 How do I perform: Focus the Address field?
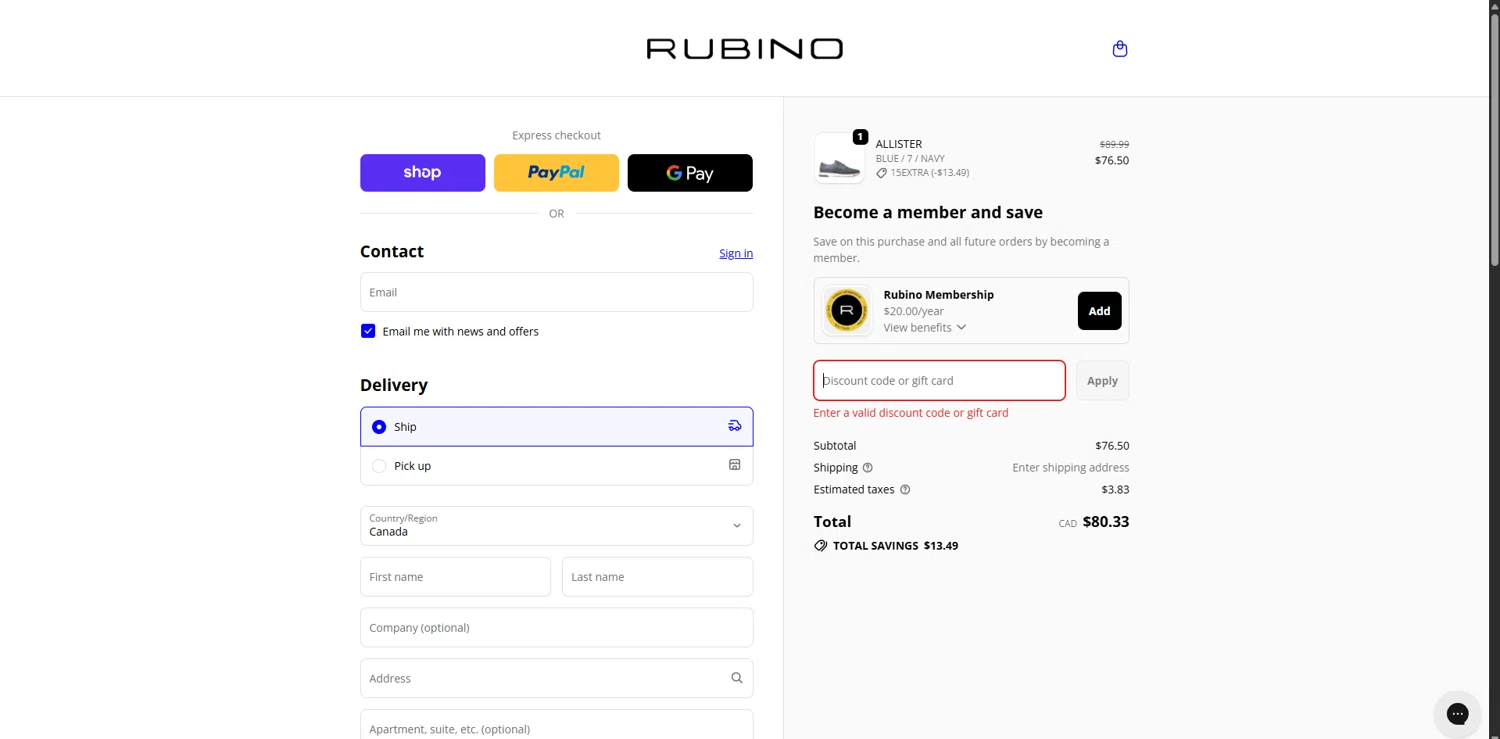click(556, 678)
